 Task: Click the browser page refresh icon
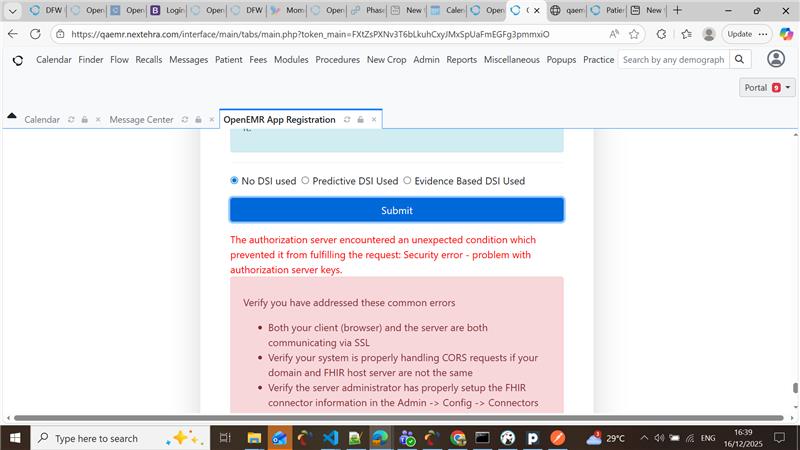tap(35, 33)
